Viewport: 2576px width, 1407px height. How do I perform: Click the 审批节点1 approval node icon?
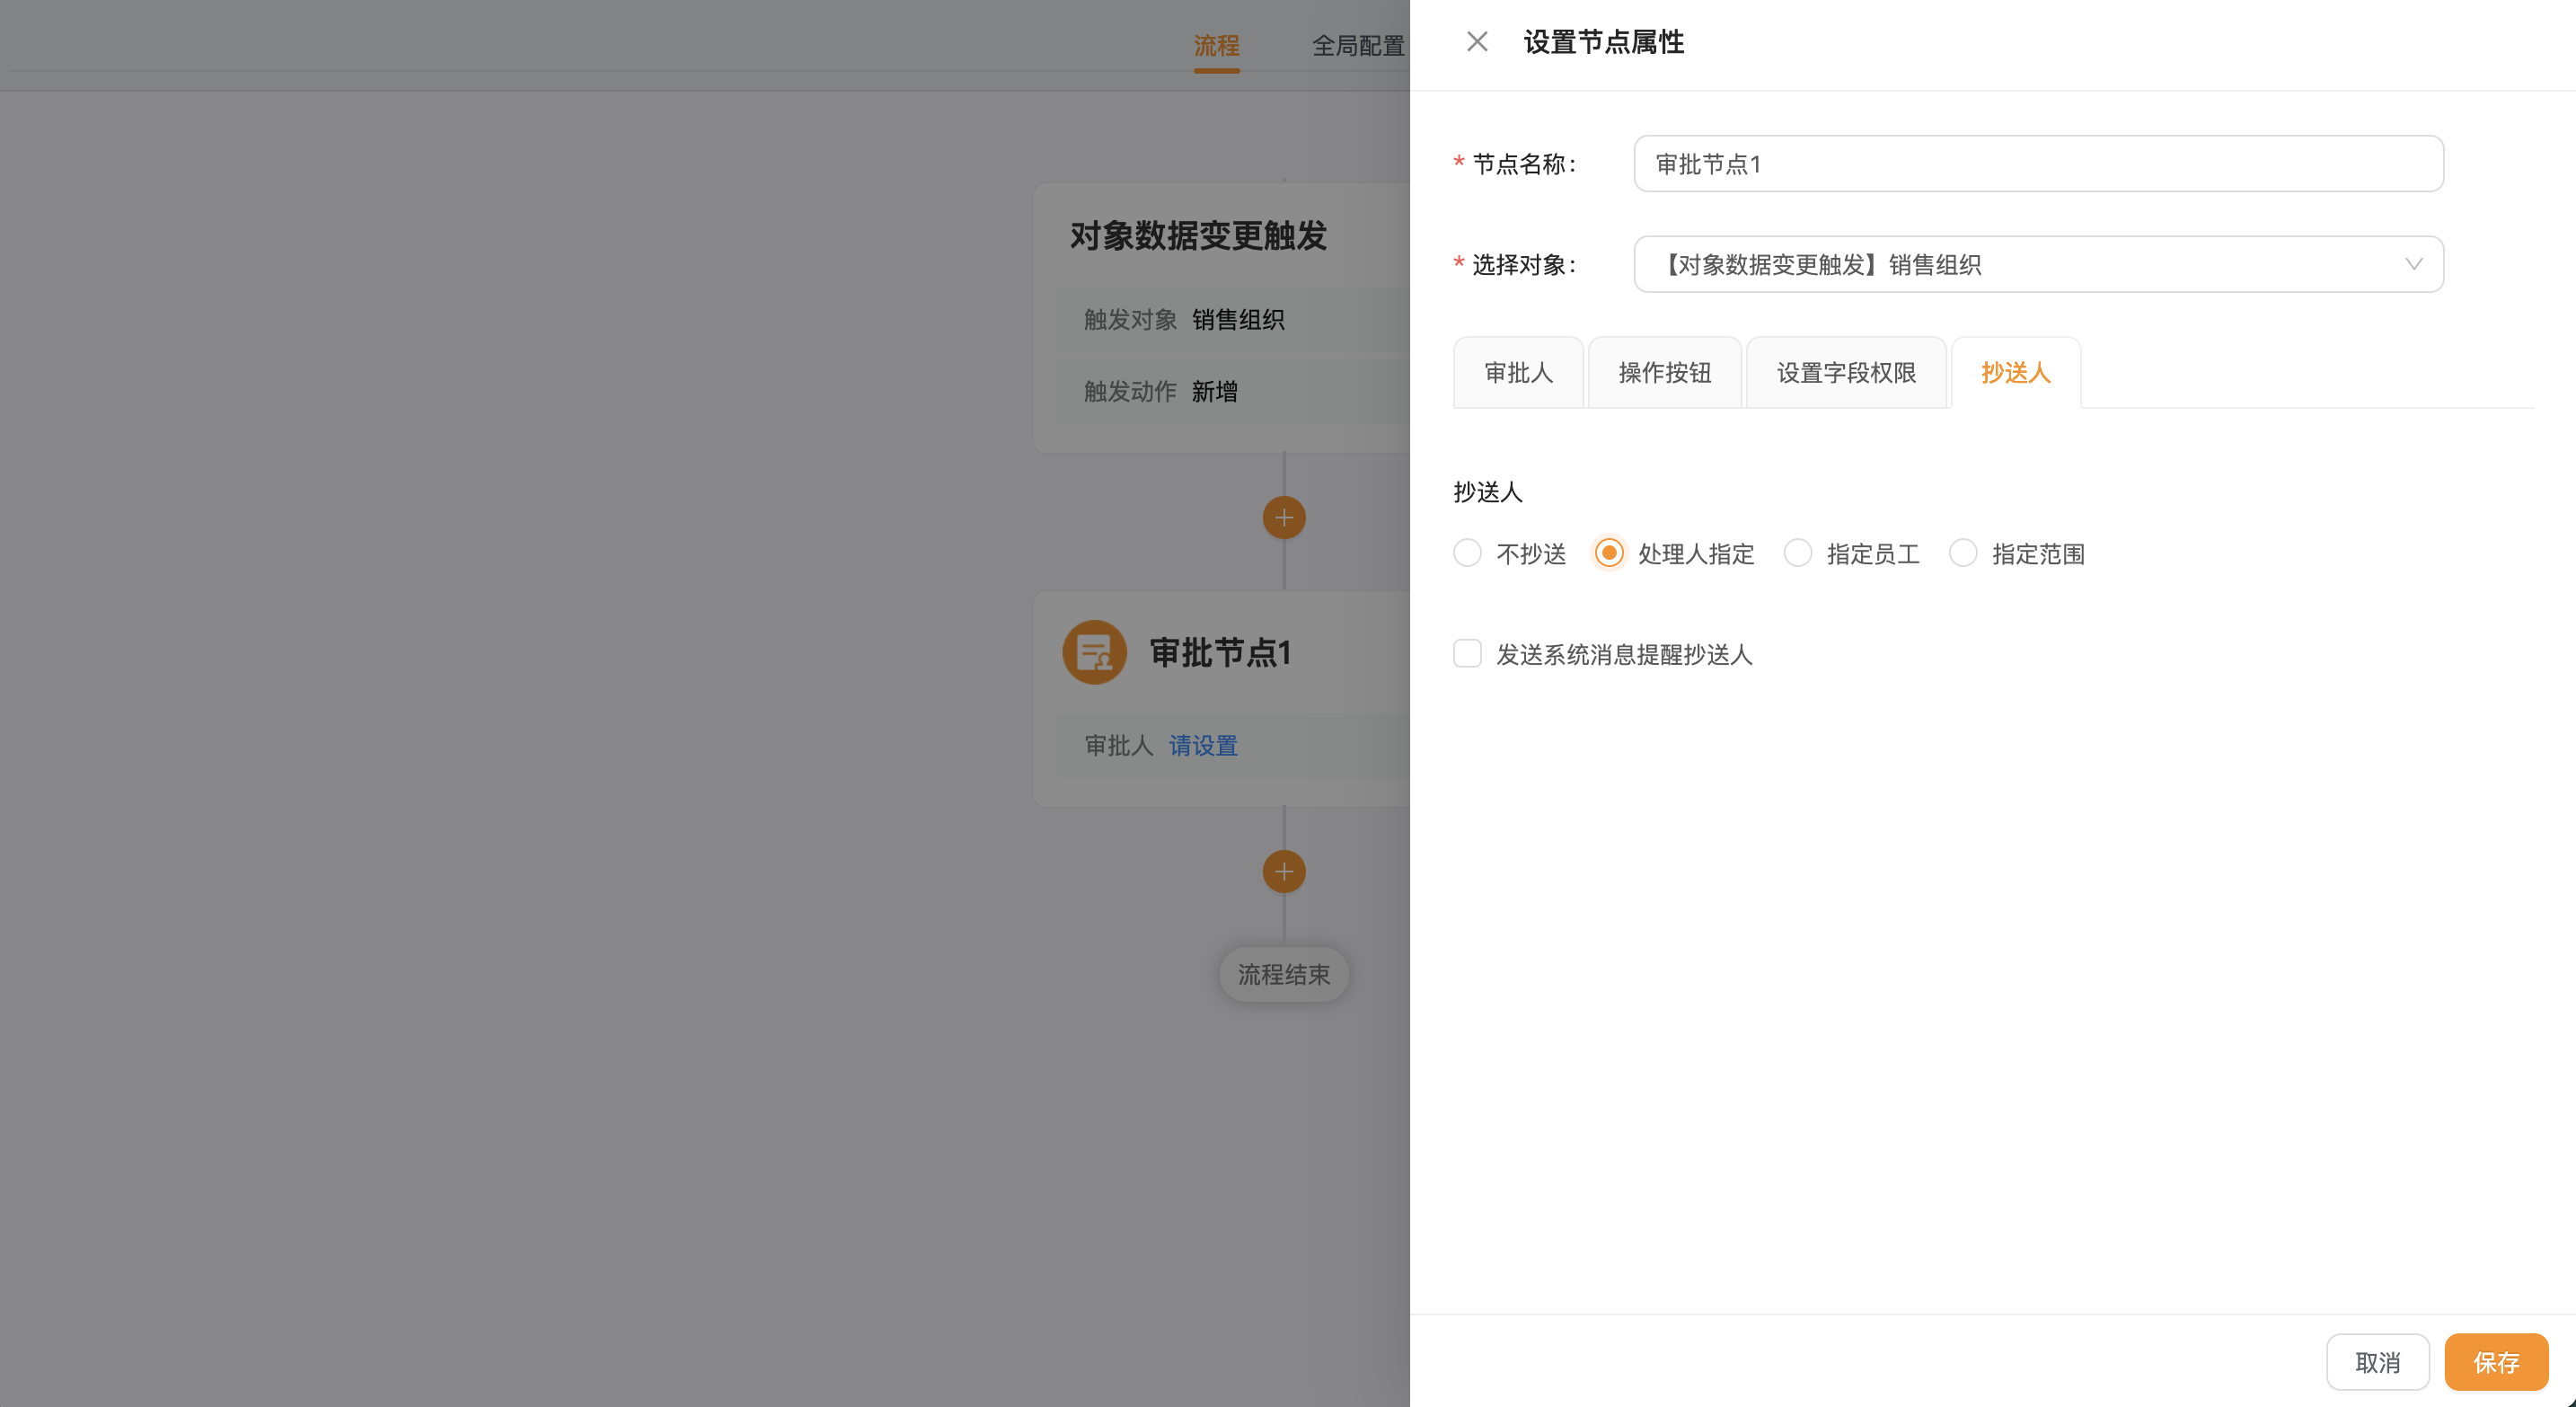tap(1094, 653)
